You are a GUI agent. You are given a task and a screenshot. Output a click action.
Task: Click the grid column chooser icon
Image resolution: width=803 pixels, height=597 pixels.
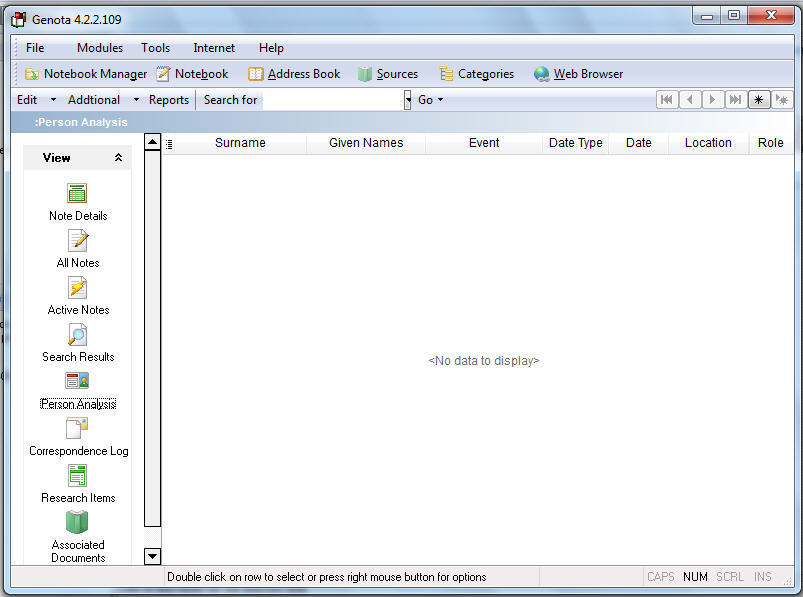click(x=169, y=144)
